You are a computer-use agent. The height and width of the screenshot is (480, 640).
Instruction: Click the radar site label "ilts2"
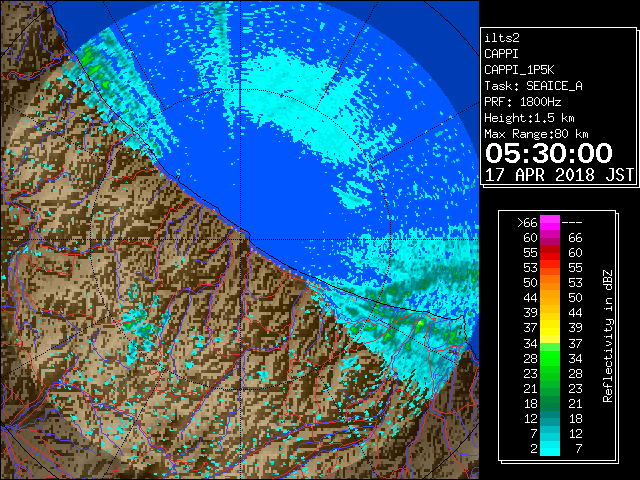[x=502, y=38]
